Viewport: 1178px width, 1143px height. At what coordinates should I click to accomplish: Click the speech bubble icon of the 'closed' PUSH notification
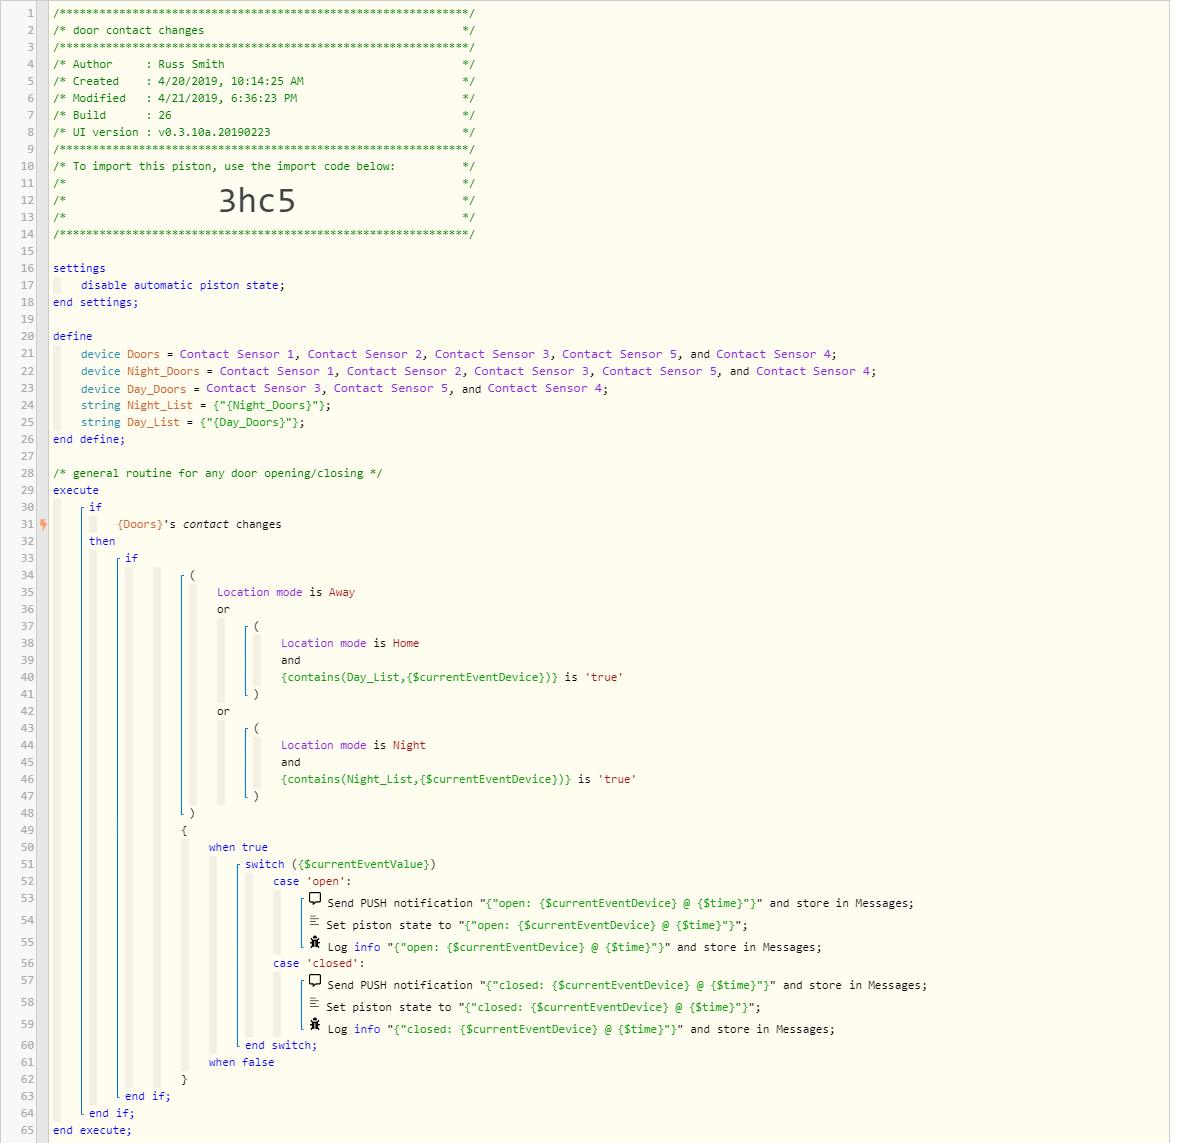315,981
